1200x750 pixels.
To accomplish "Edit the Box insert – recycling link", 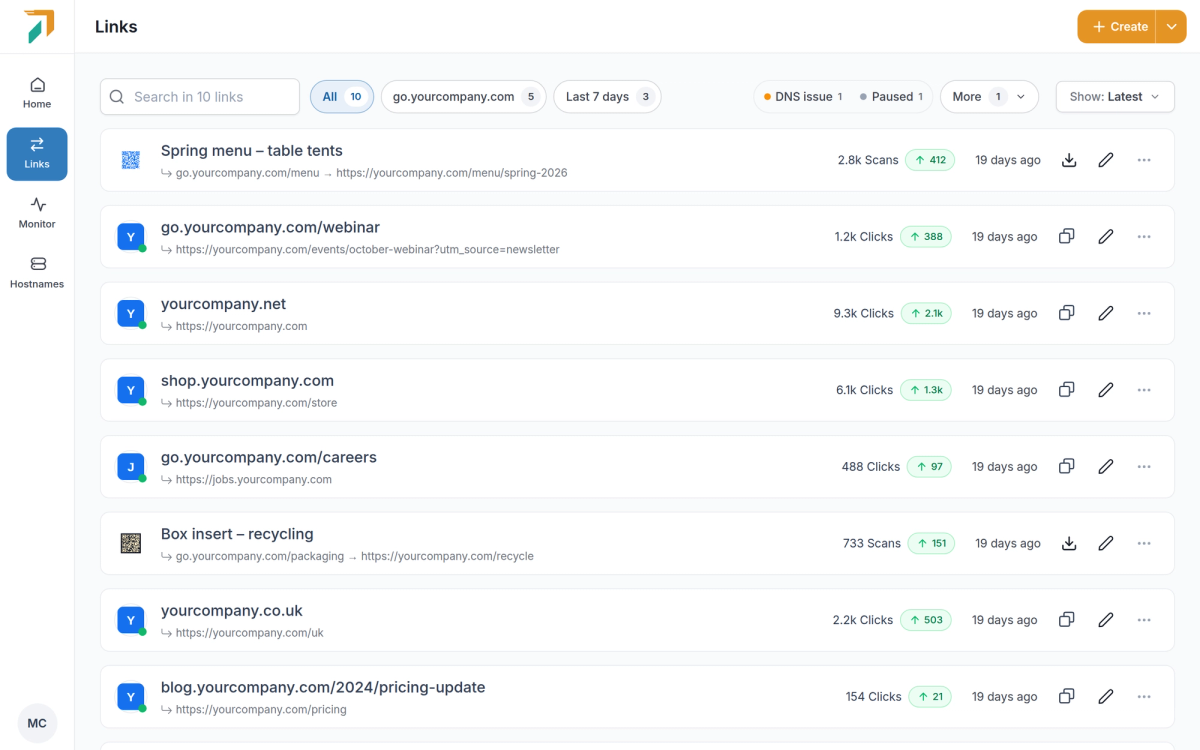I will 1106,543.
